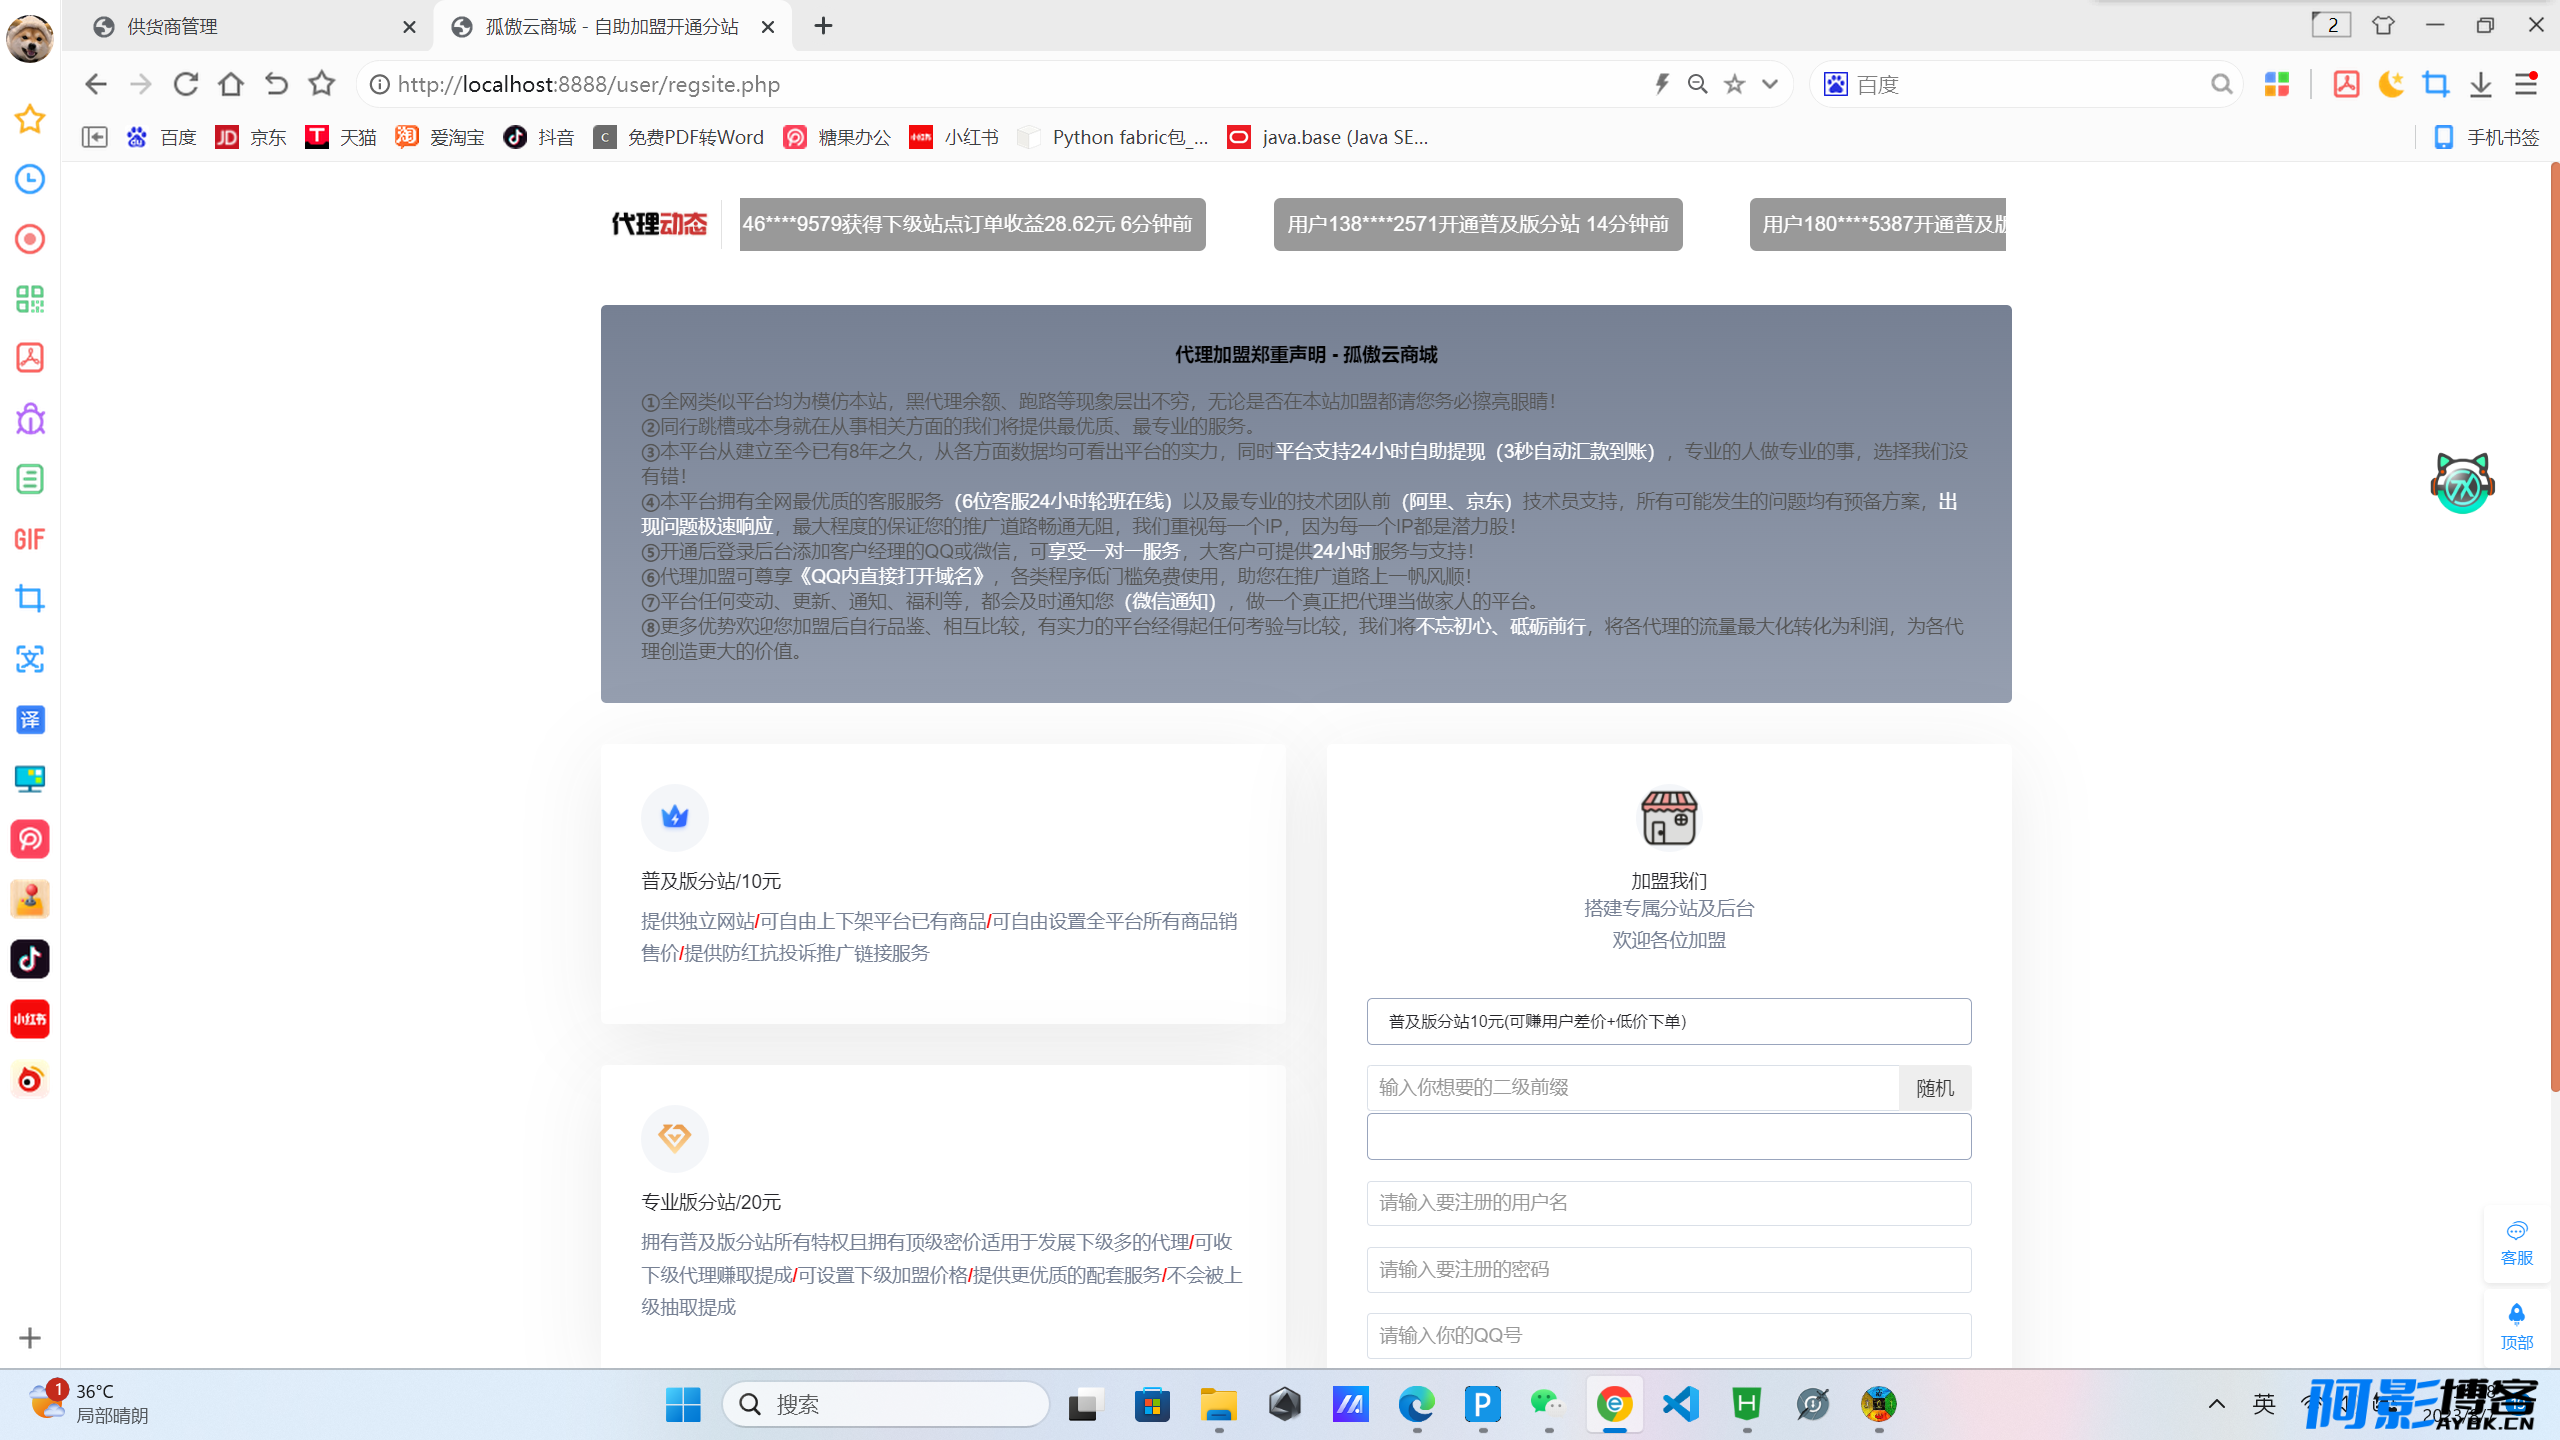2560x1440 pixels.
Task: Click the 加盟我们 shop icon
Action: tap(1669, 818)
